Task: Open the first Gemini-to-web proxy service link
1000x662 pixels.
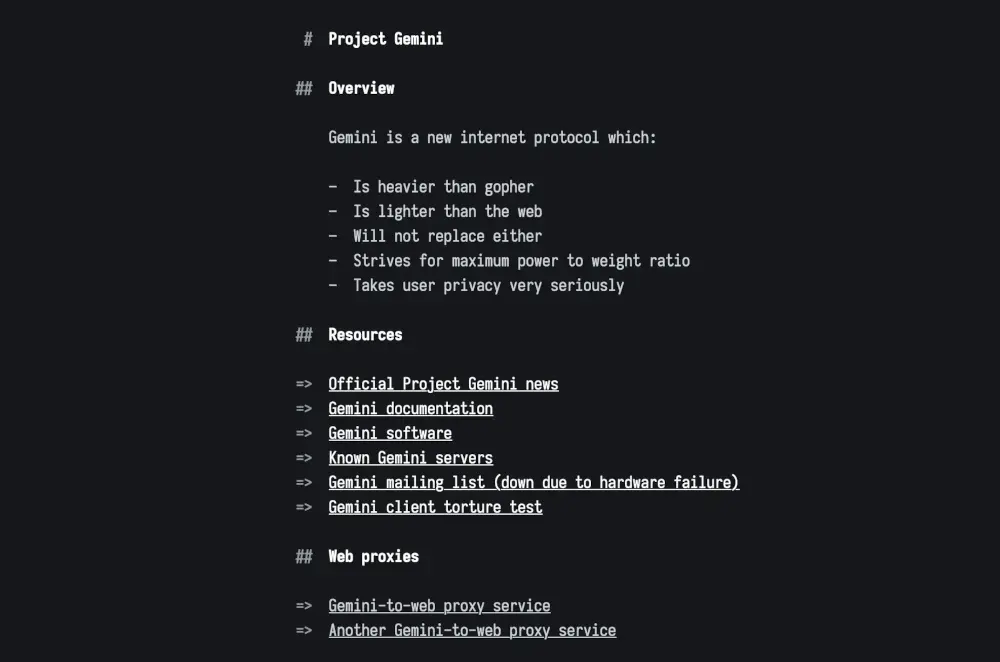Action: [439, 606]
